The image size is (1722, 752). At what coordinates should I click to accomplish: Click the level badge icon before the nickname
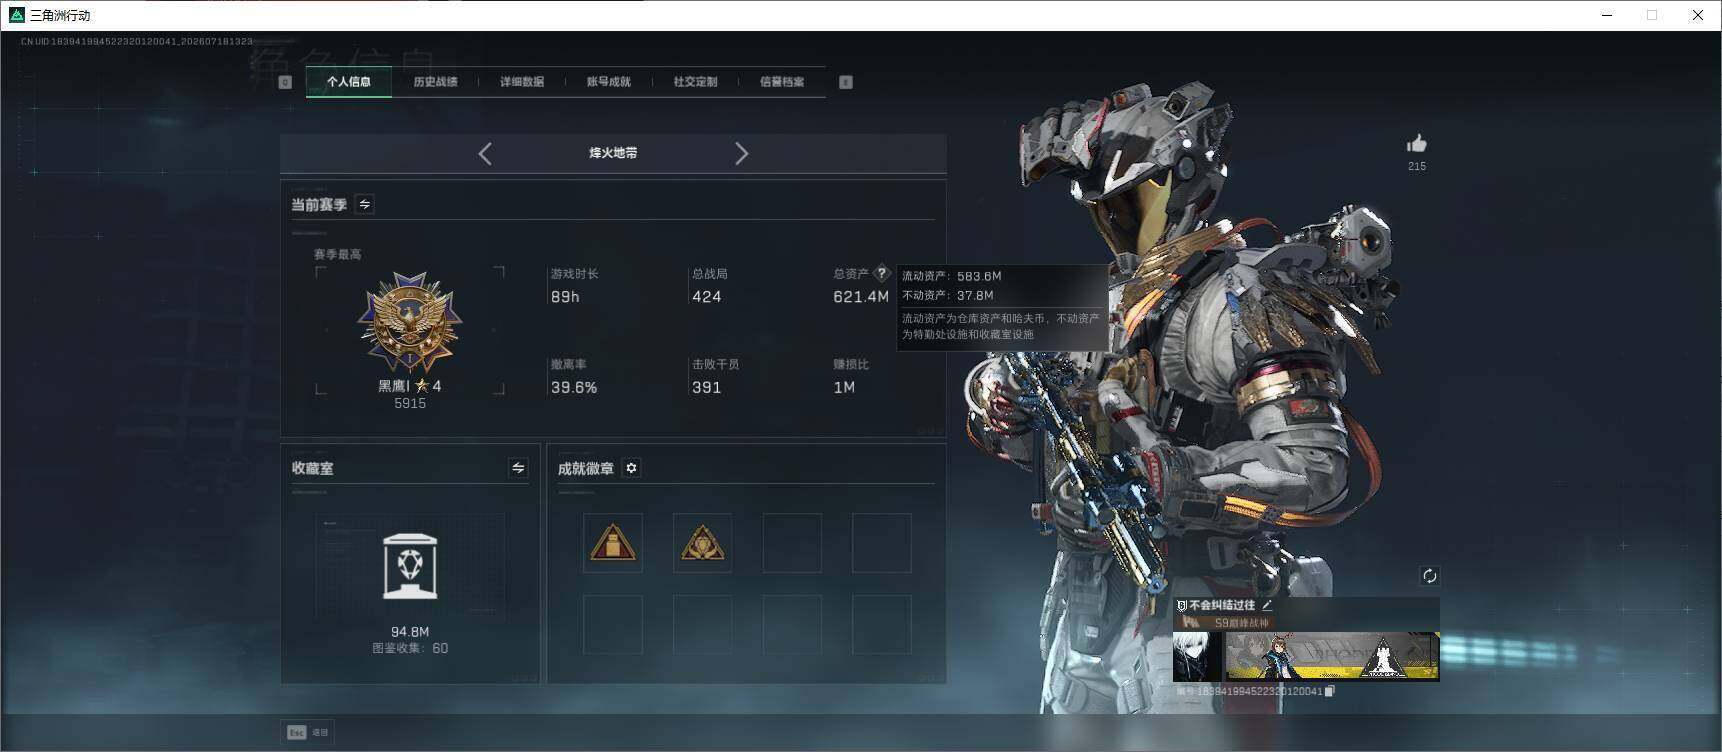pyautogui.click(x=1182, y=605)
